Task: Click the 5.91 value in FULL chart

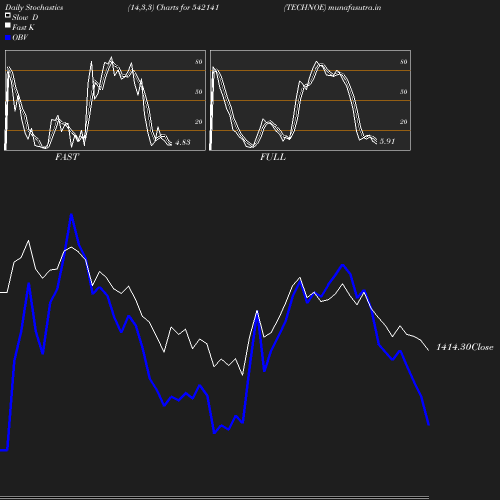Action: pyautogui.click(x=387, y=141)
